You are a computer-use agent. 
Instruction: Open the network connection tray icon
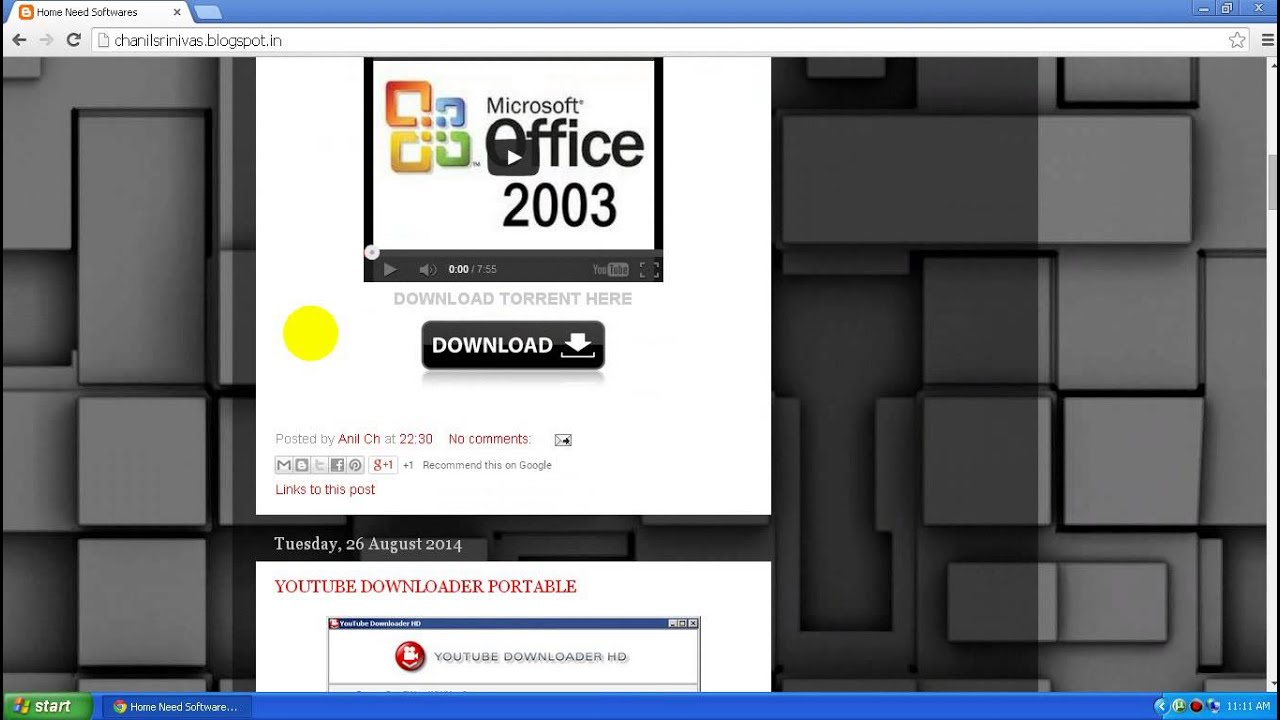[x=1212, y=706]
